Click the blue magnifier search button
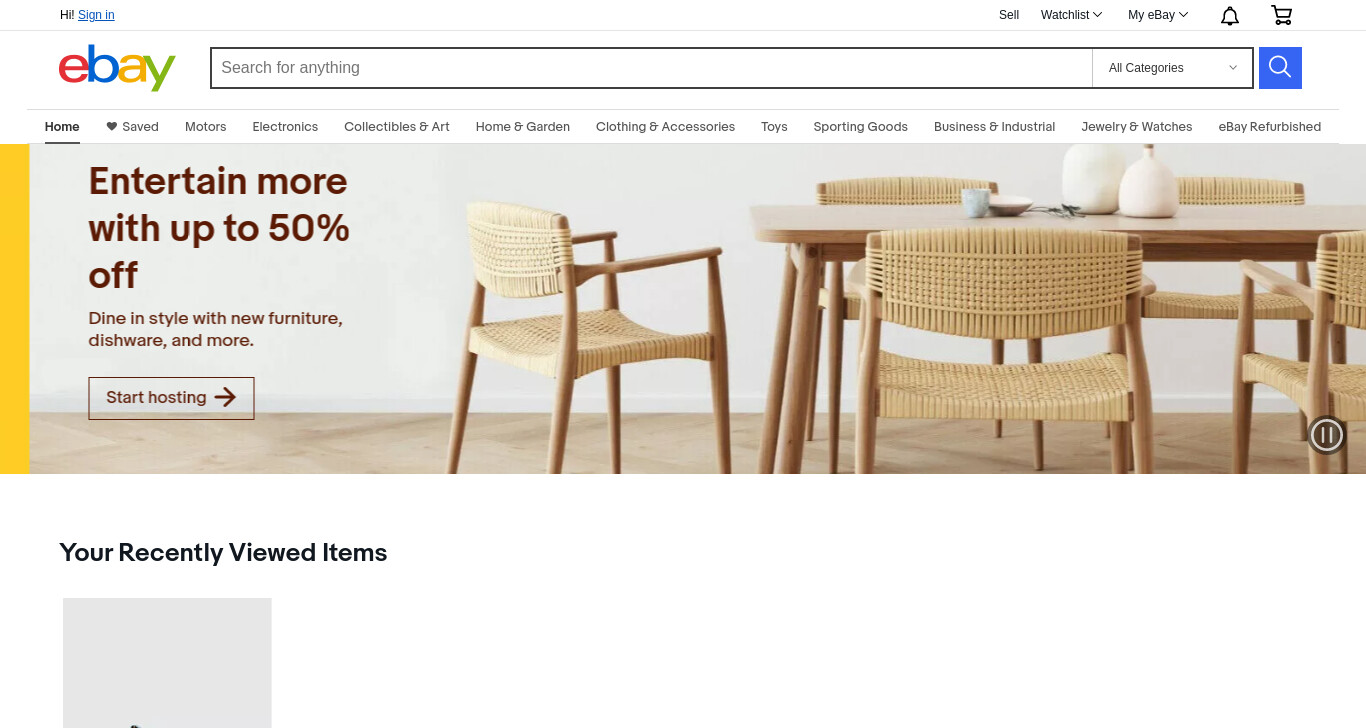1366x728 pixels. pyautogui.click(x=1280, y=68)
